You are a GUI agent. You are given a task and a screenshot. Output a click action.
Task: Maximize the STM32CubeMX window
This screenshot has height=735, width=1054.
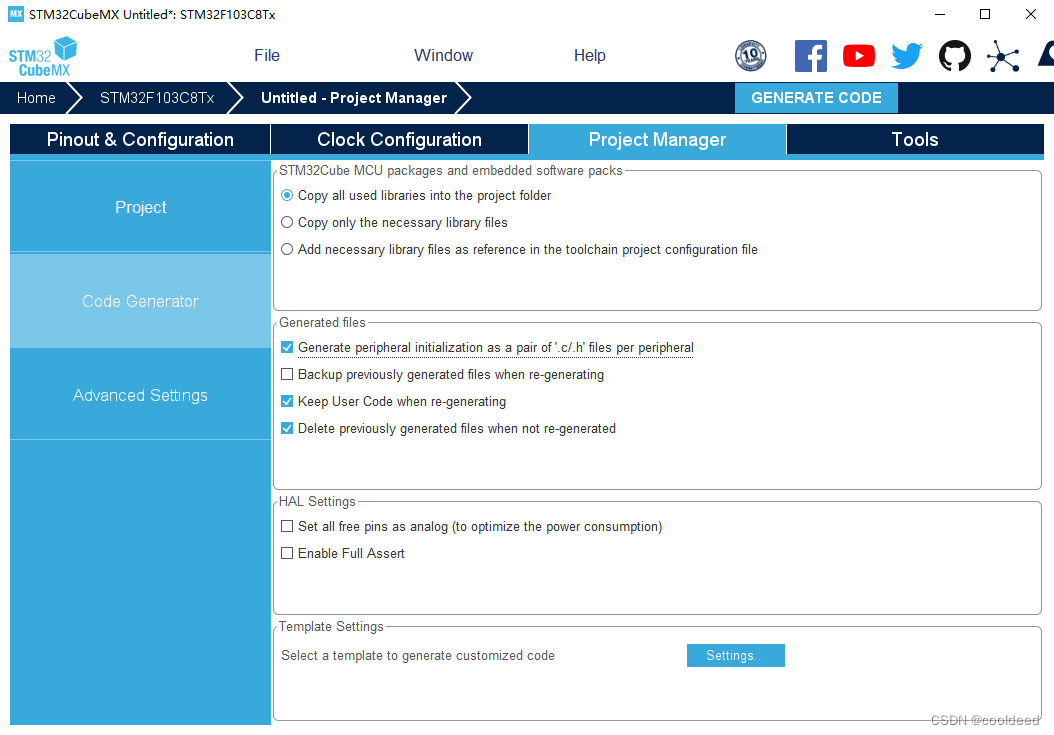tap(985, 14)
